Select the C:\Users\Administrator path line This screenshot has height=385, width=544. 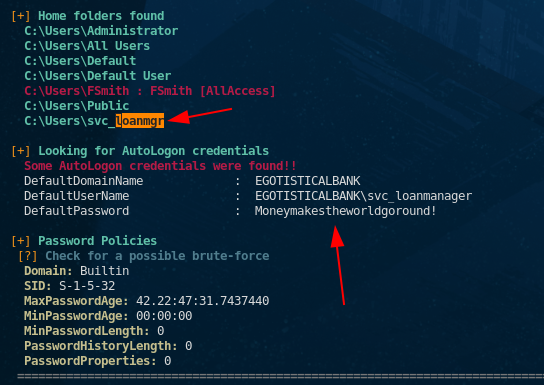pyautogui.click(x=101, y=31)
